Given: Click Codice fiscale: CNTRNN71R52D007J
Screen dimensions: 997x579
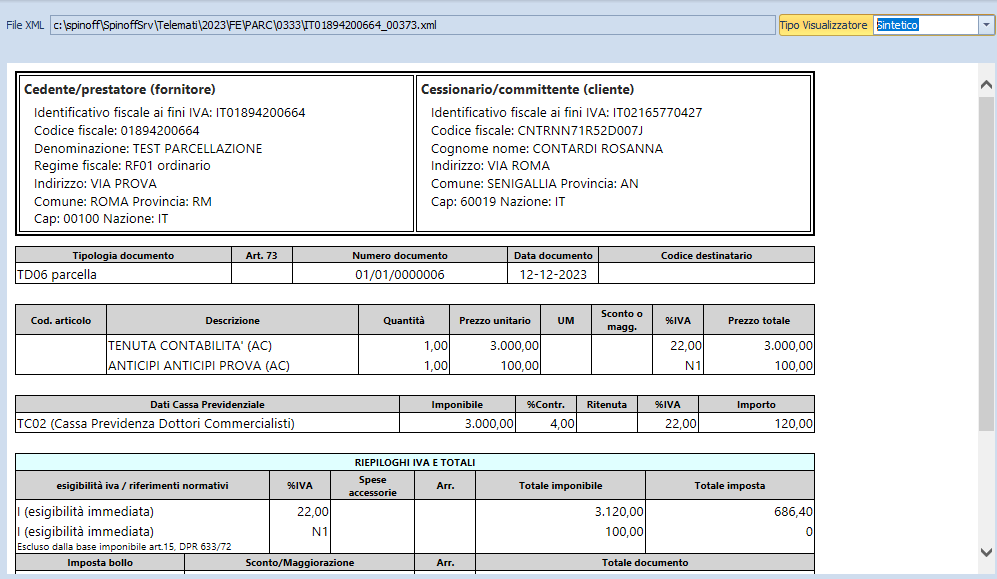Looking at the screenshot, I should pos(537,130).
